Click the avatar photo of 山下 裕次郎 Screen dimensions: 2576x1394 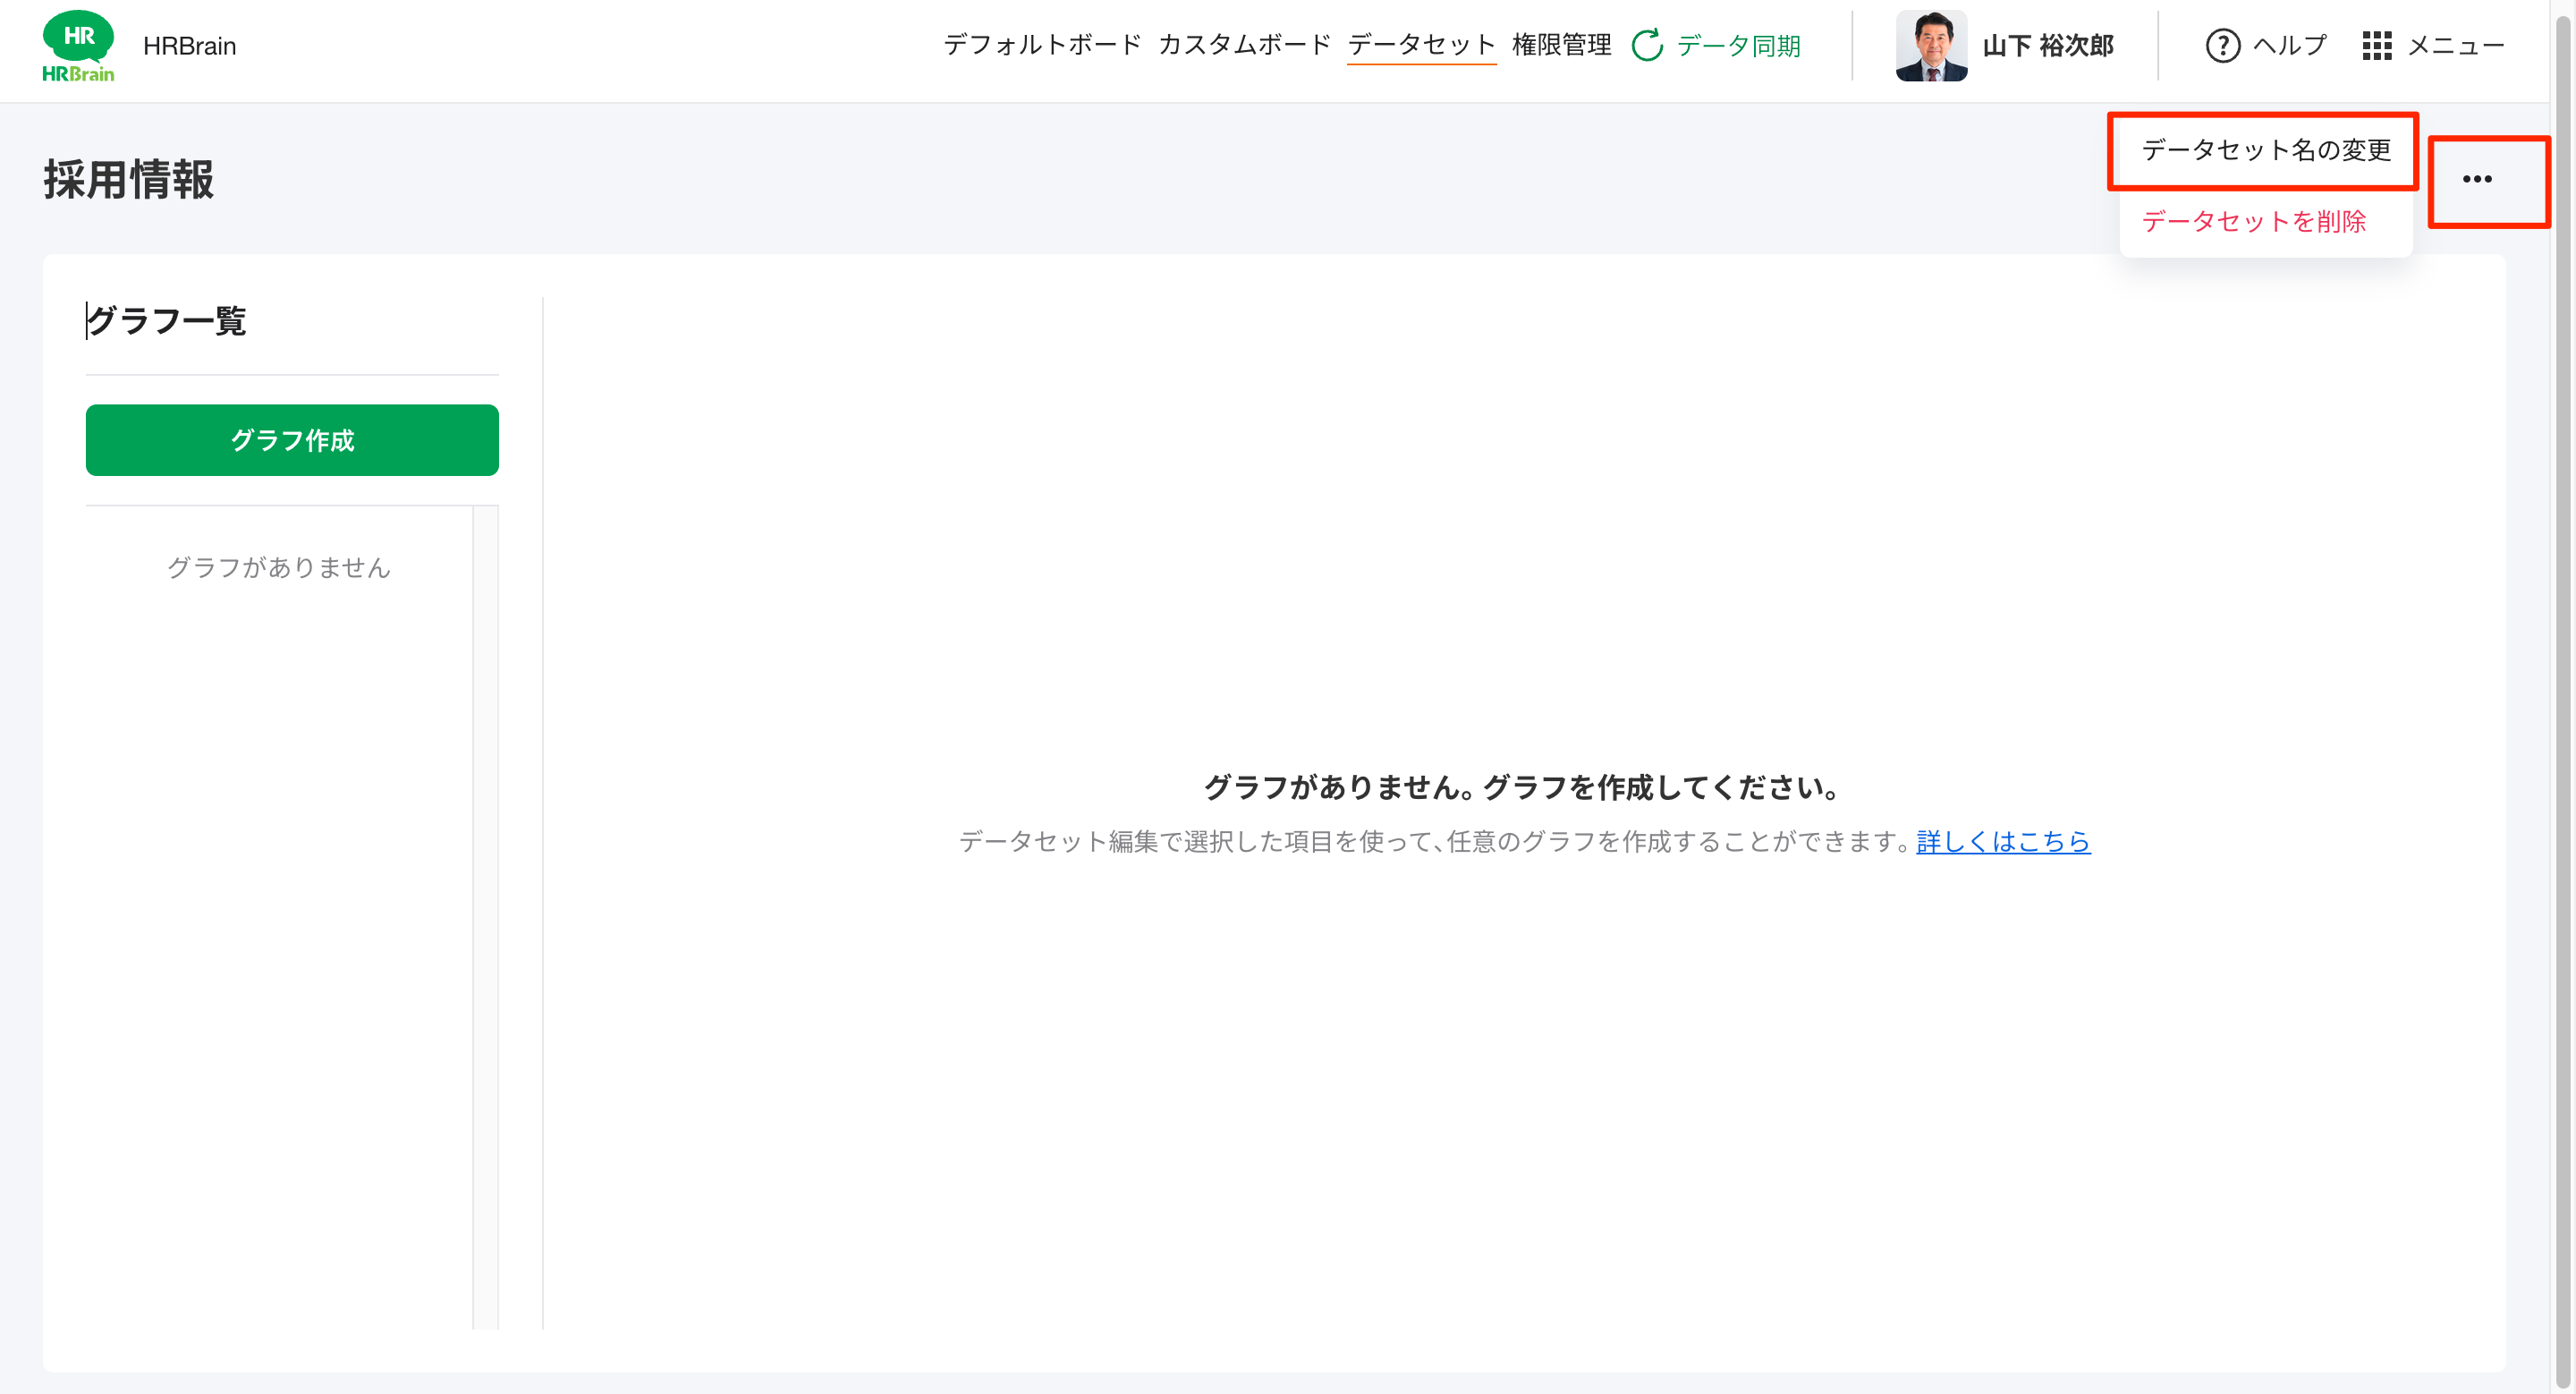click(x=1932, y=45)
